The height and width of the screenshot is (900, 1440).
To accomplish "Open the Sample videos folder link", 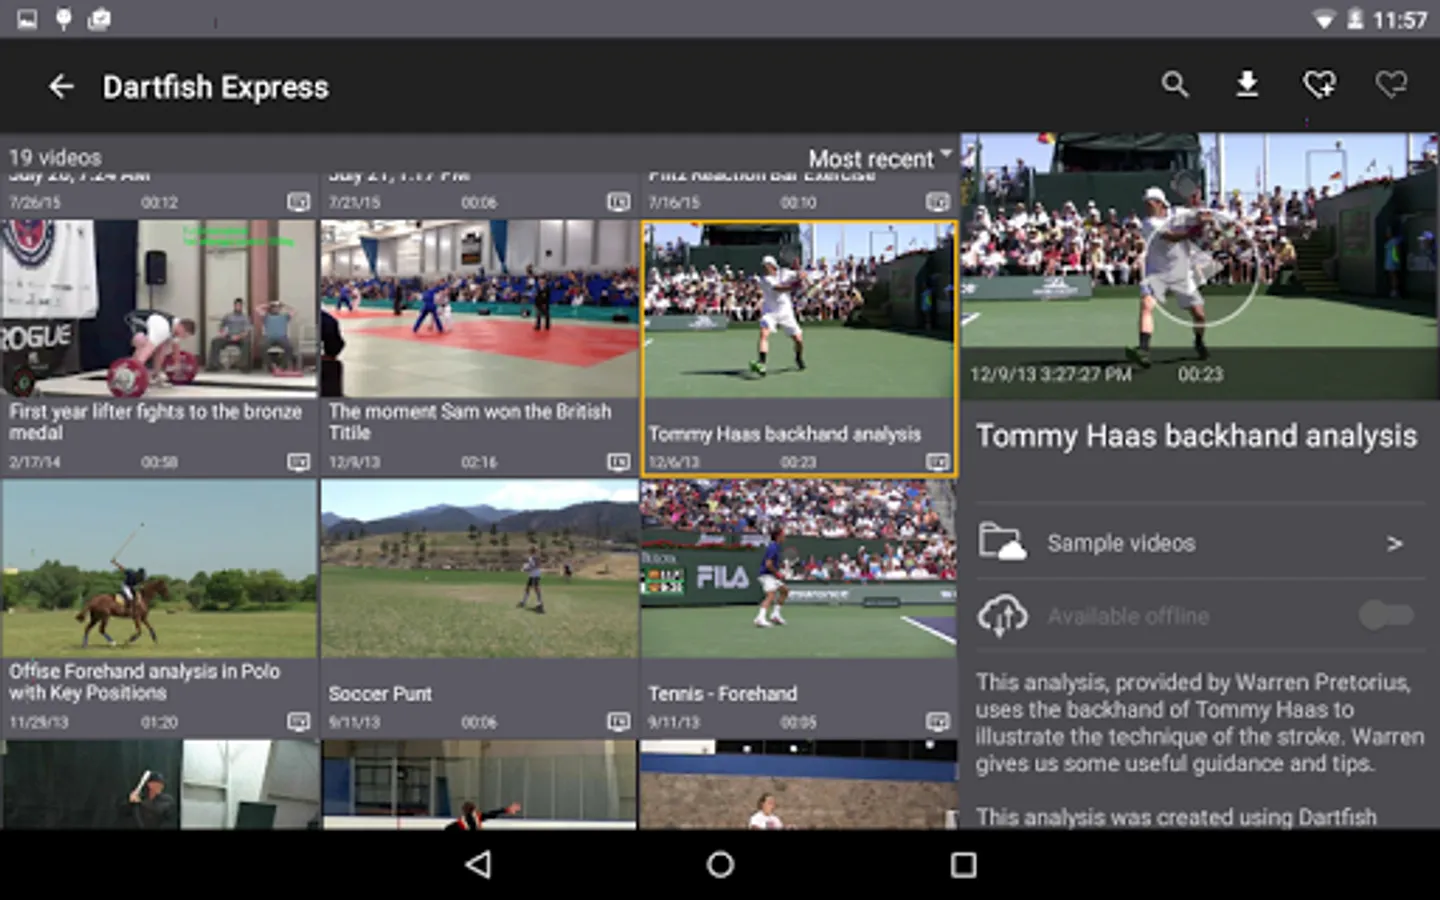I will [1200, 543].
